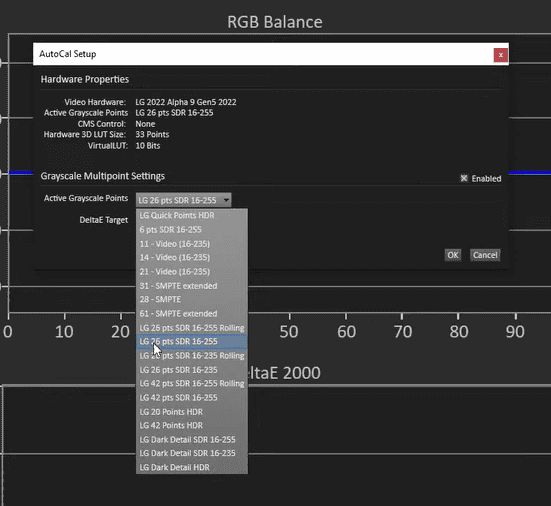This screenshot has width=551, height=506.
Task: Select 28 - SMPTE option
Action: click(192, 299)
